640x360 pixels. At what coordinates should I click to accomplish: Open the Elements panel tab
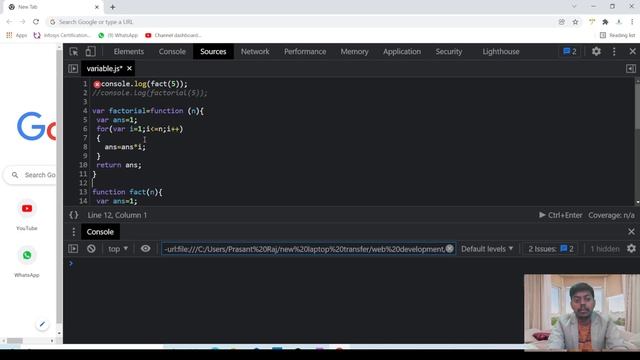129,51
